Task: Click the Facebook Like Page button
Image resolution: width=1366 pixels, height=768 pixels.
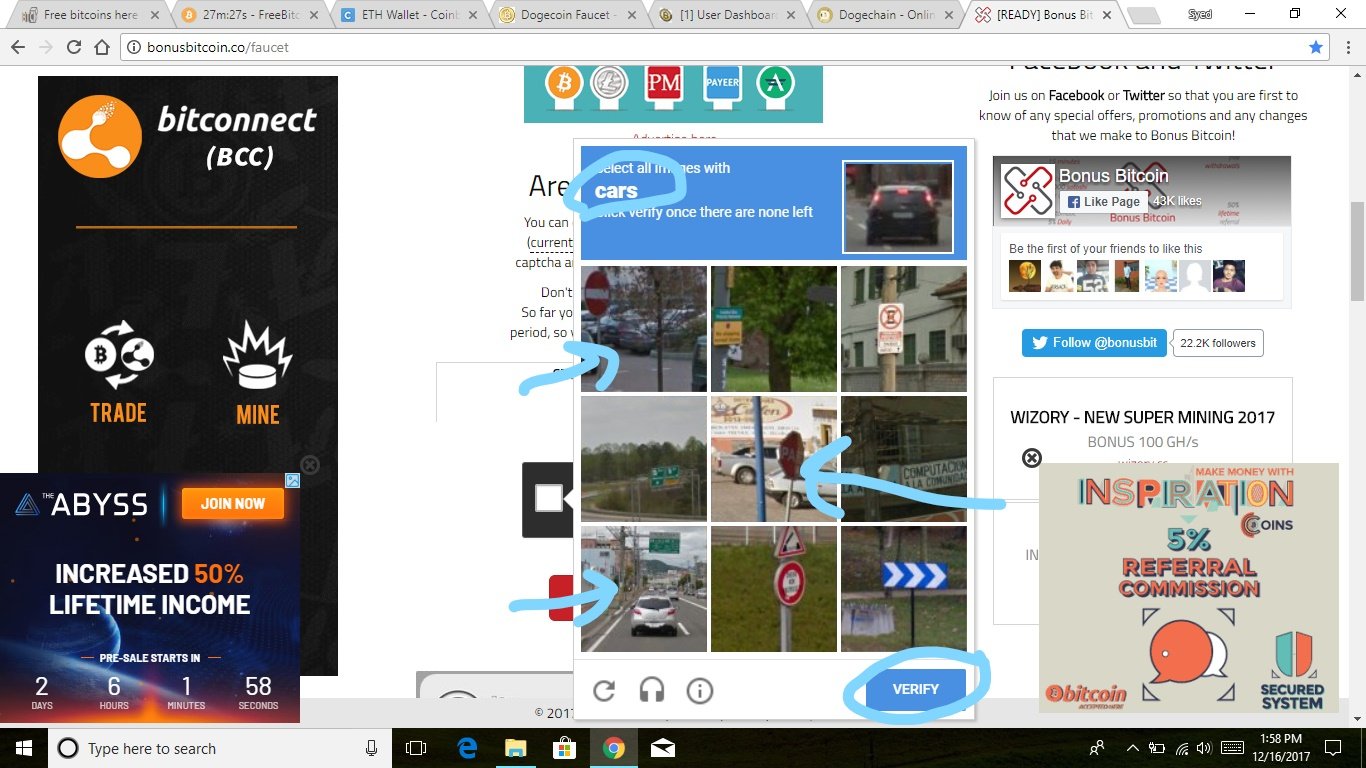Action: point(1103,201)
